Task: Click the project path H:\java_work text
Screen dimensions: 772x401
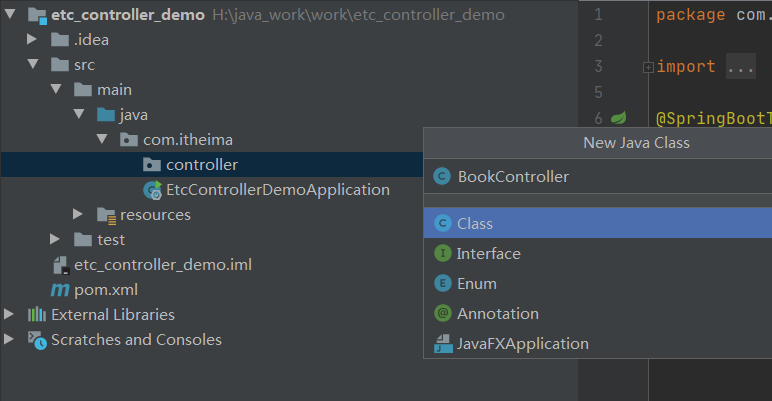Action: pos(358,15)
